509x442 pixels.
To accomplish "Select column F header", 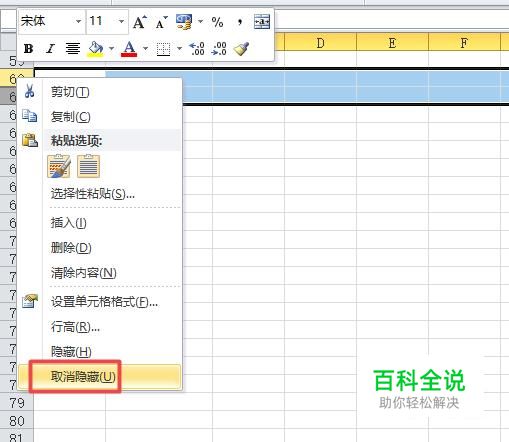I will pos(464,42).
